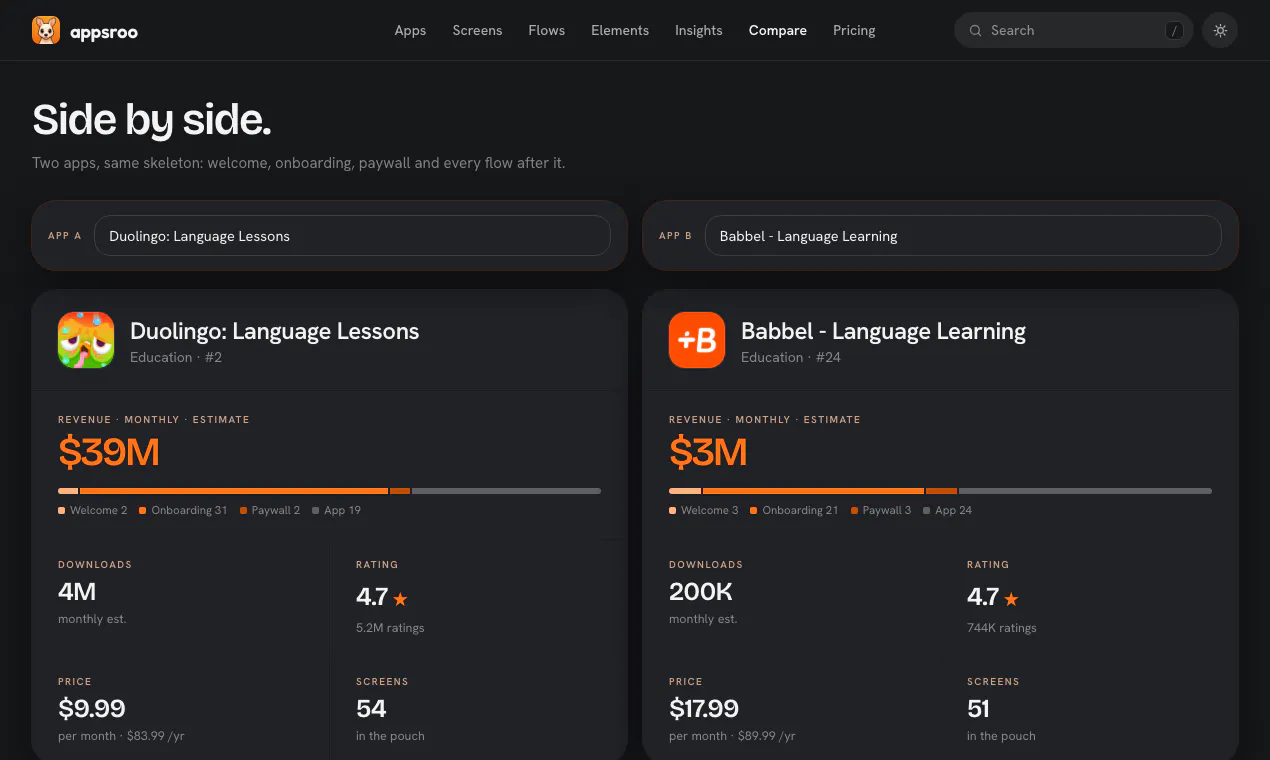This screenshot has height=760, width=1270.
Task: Open the Flows nav item
Action: (546, 31)
